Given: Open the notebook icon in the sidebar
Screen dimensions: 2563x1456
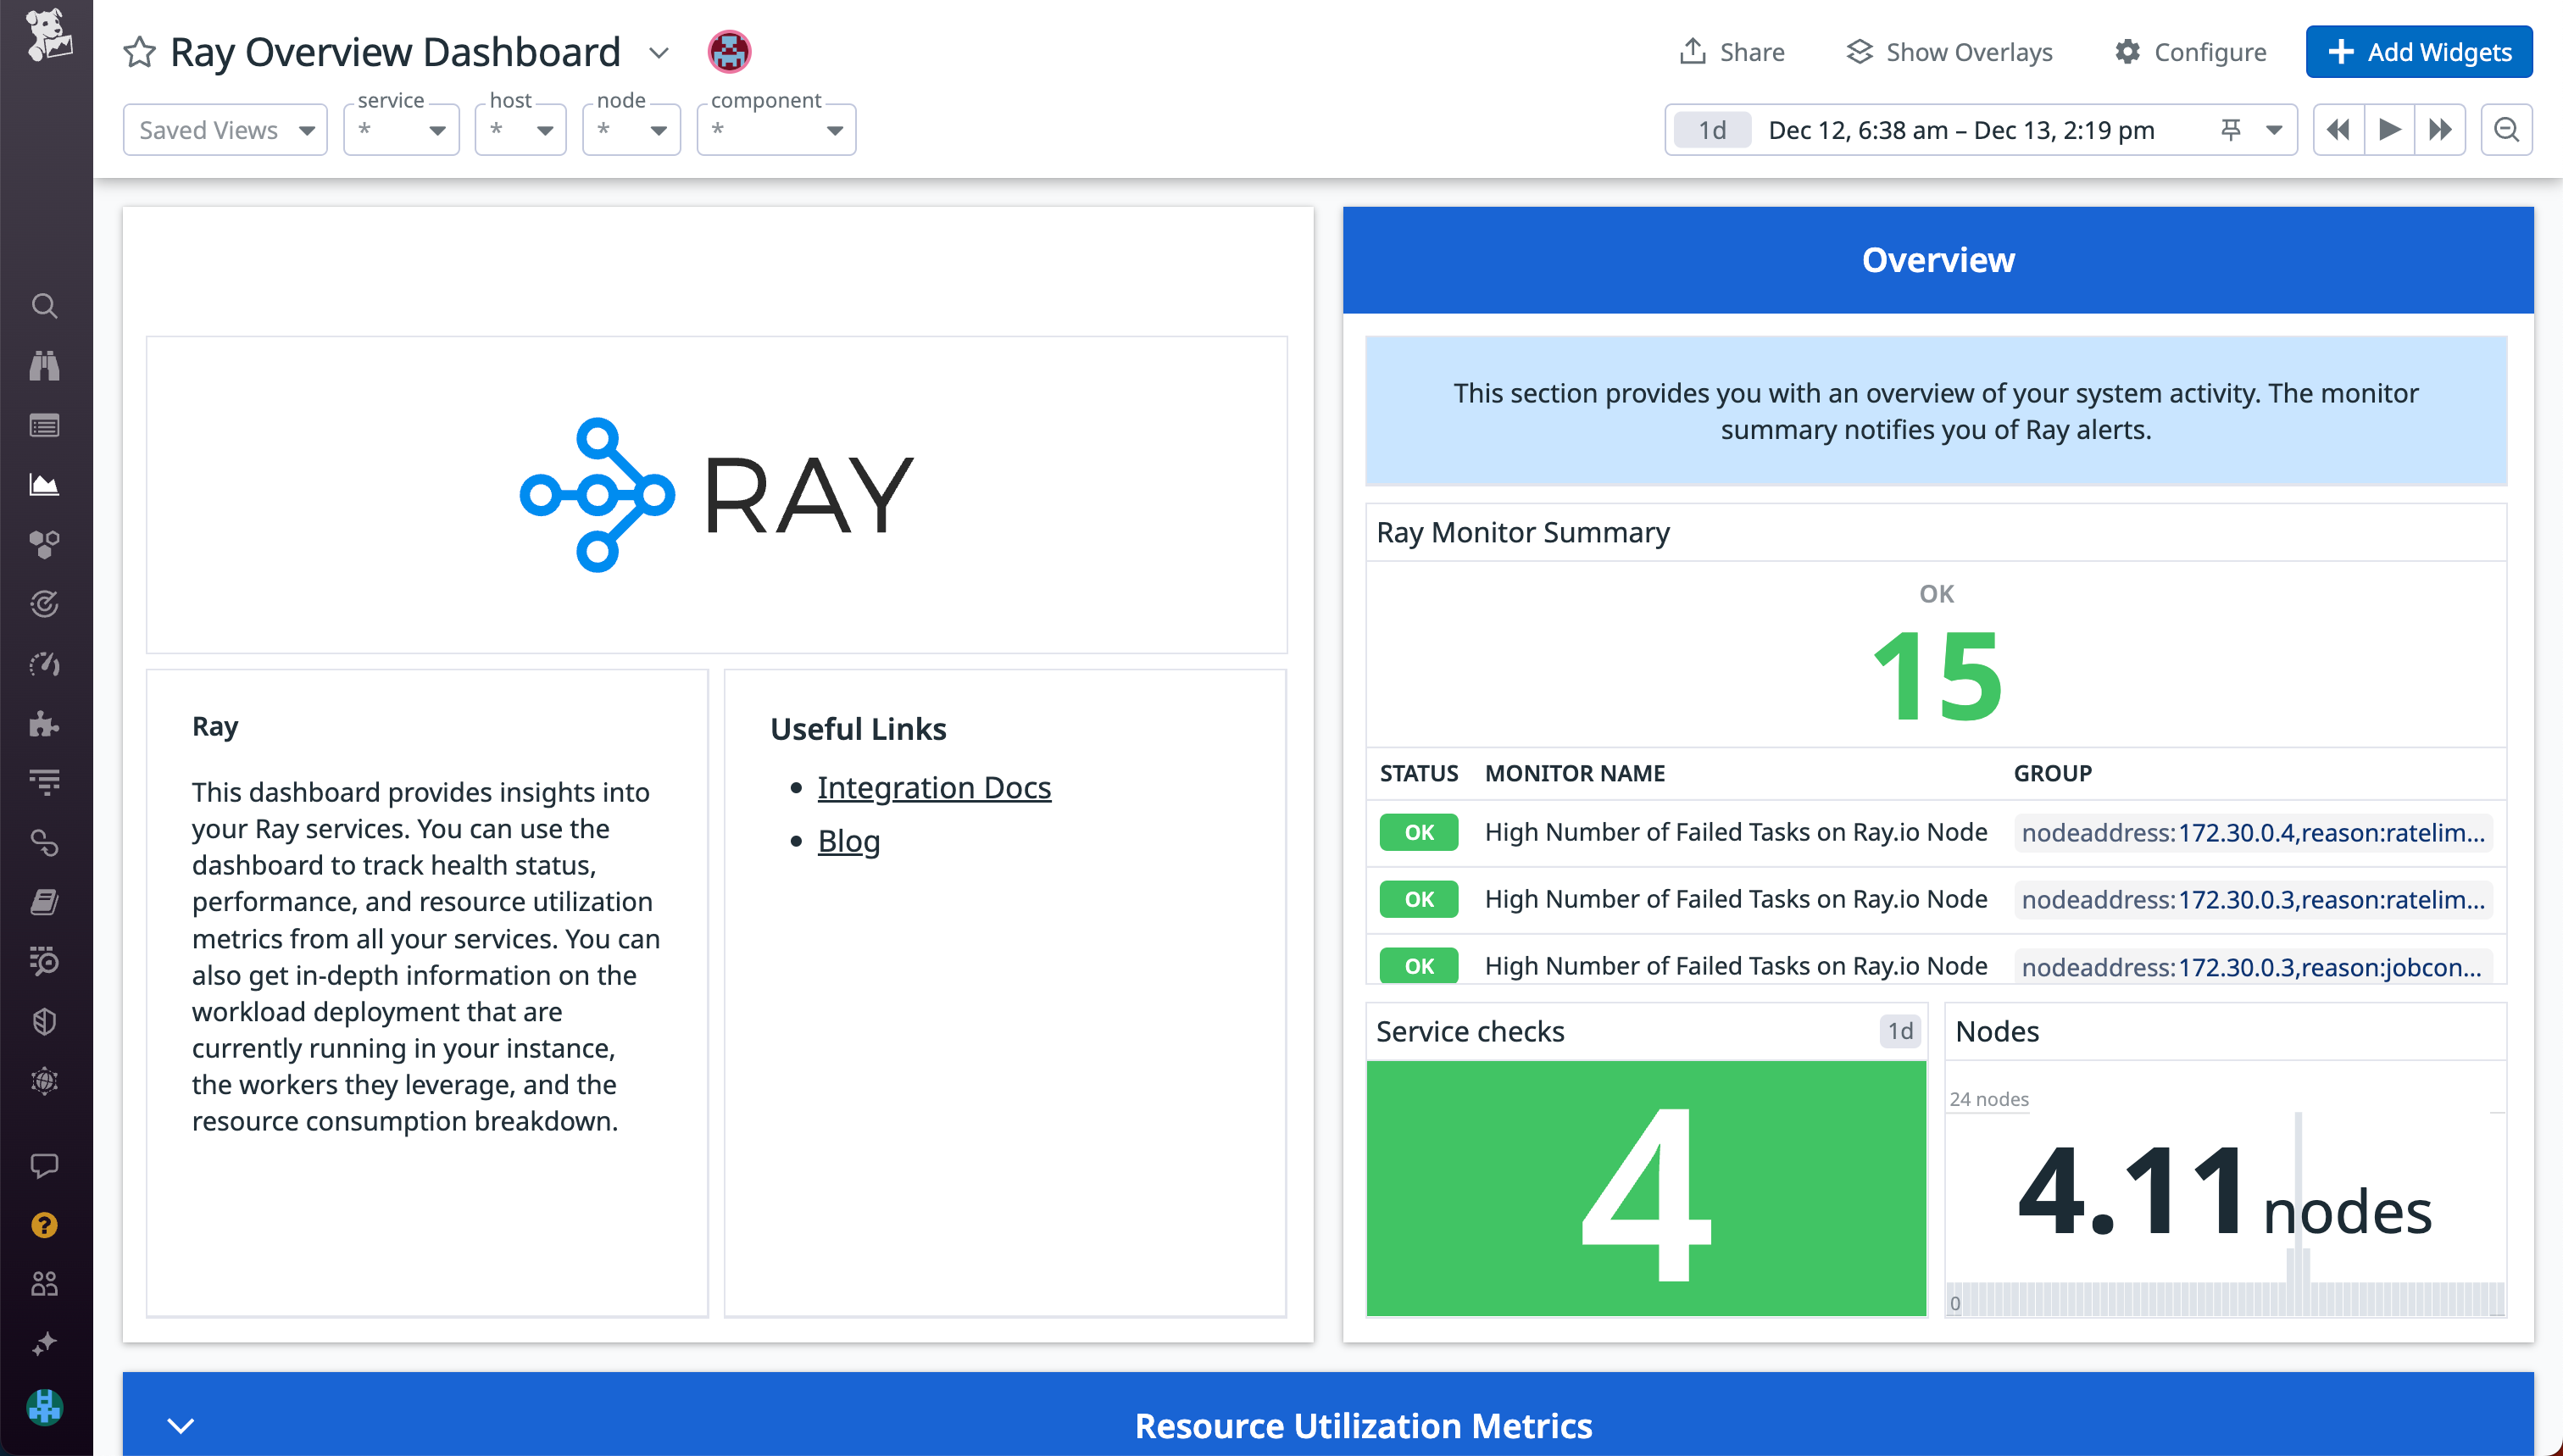Looking at the screenshot, I should (44, 902).
